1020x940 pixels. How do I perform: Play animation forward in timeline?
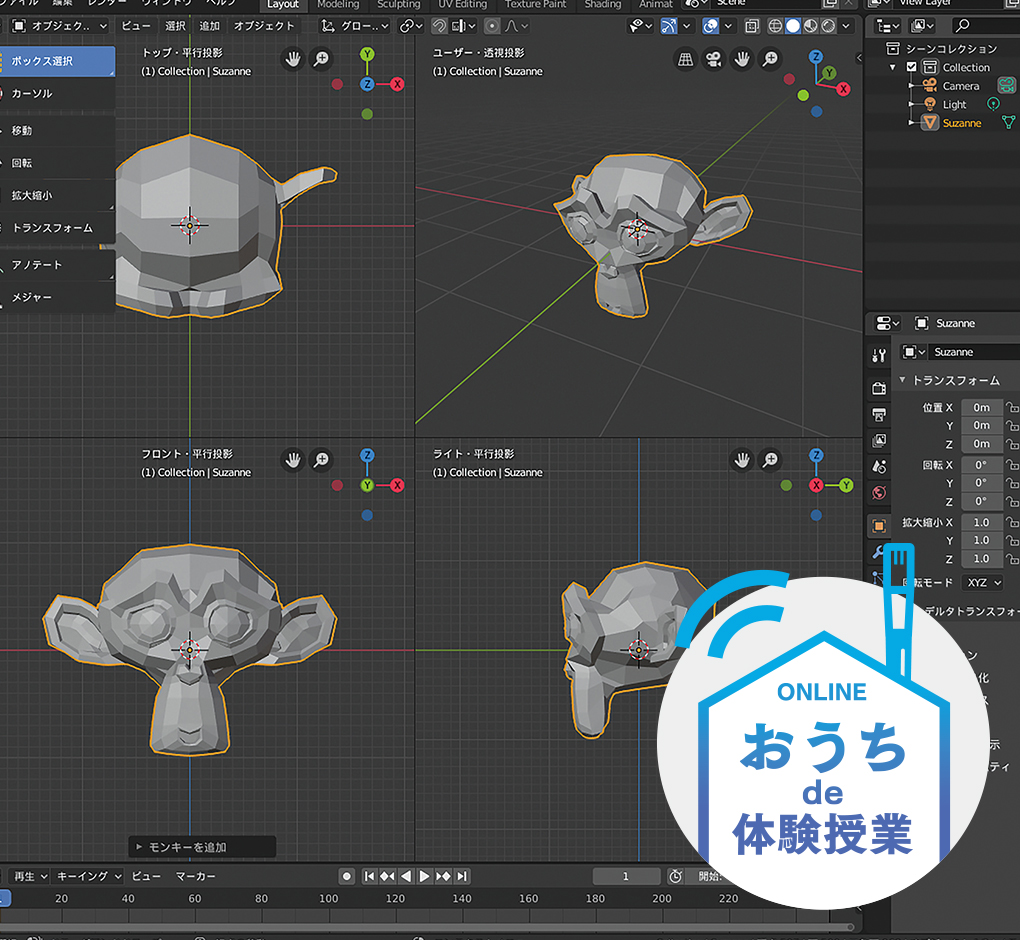click(425, 876)
